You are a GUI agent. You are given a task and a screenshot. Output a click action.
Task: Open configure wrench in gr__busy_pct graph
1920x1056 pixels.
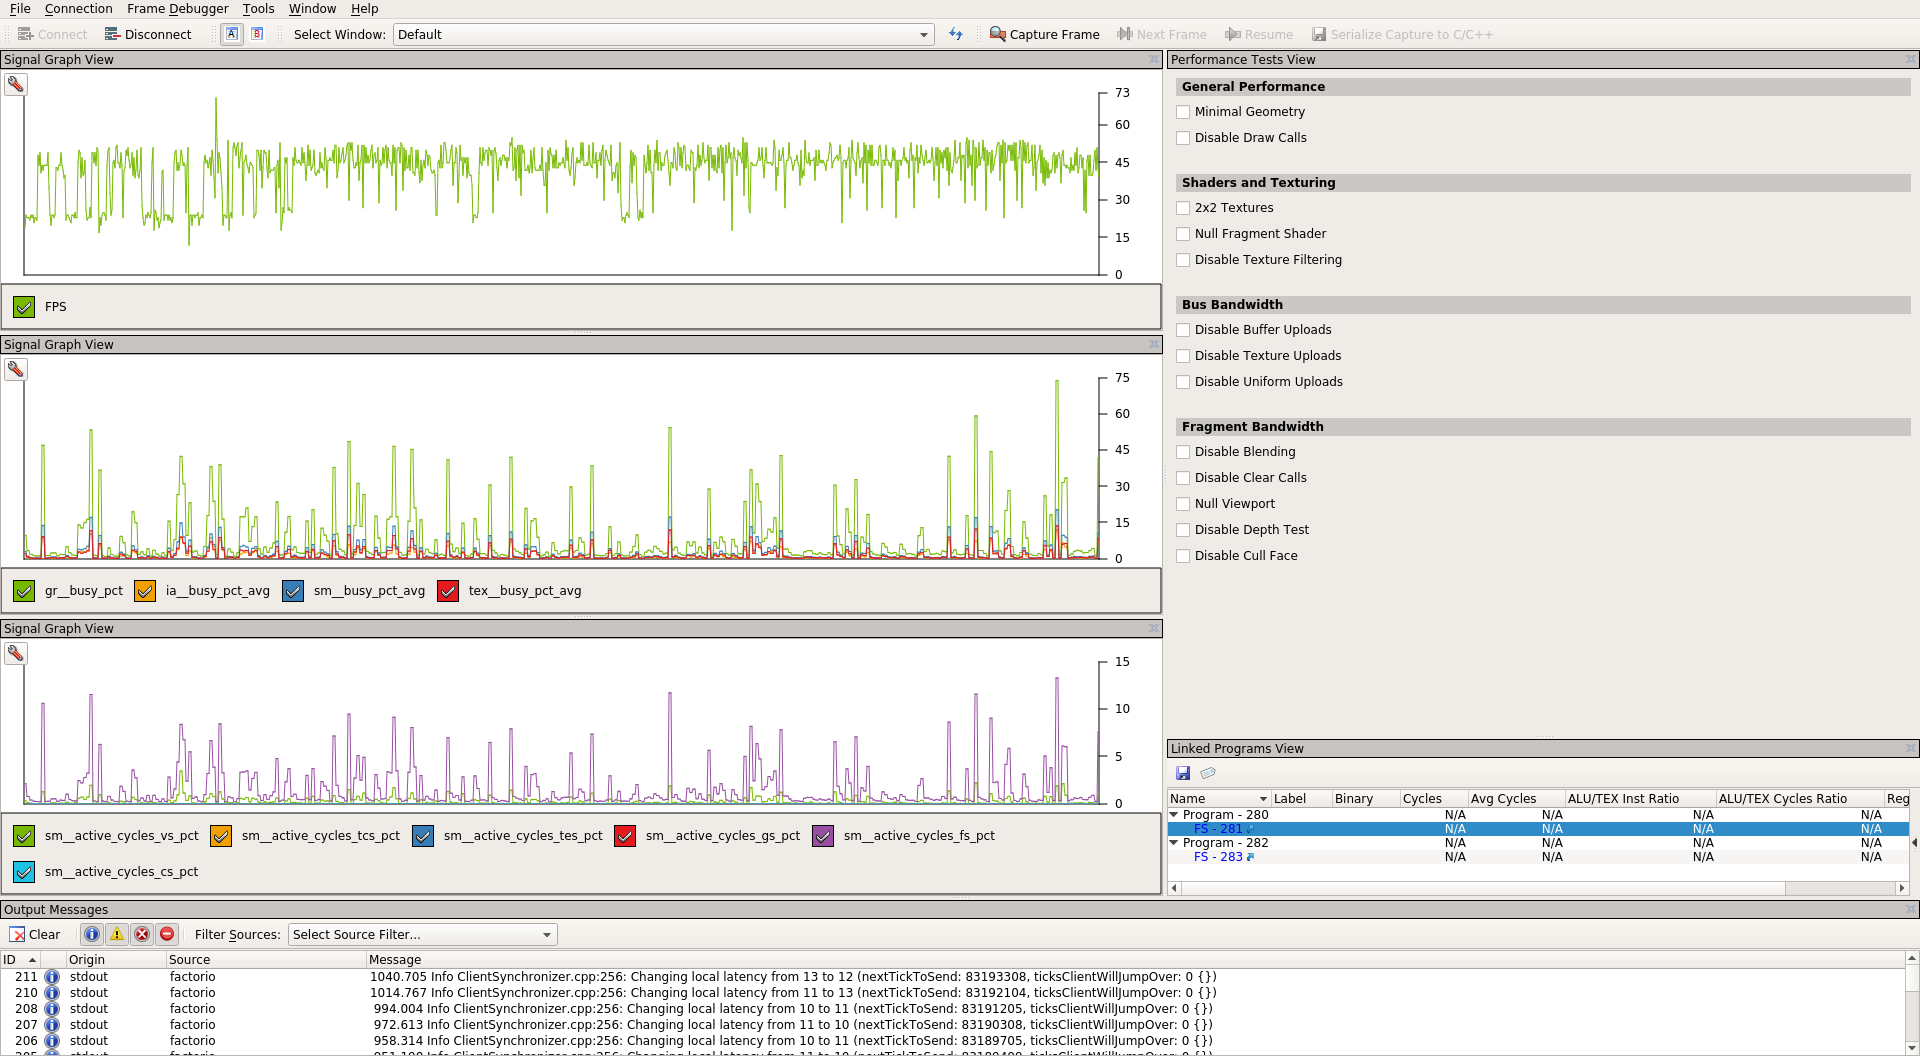click(x=16, y=369)
